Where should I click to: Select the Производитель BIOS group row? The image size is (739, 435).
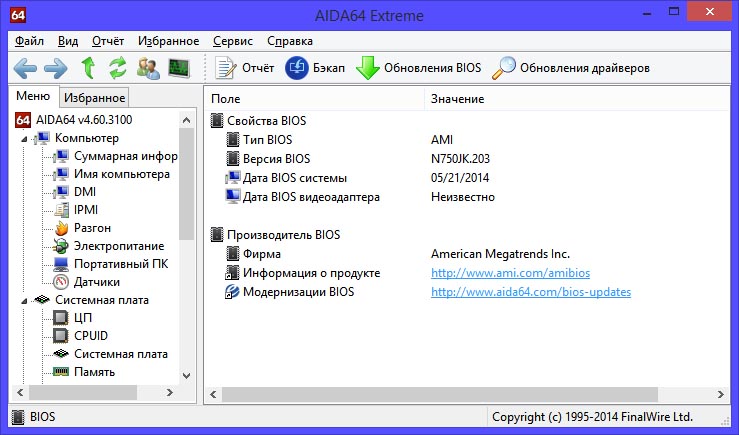(x=275, y=235)
